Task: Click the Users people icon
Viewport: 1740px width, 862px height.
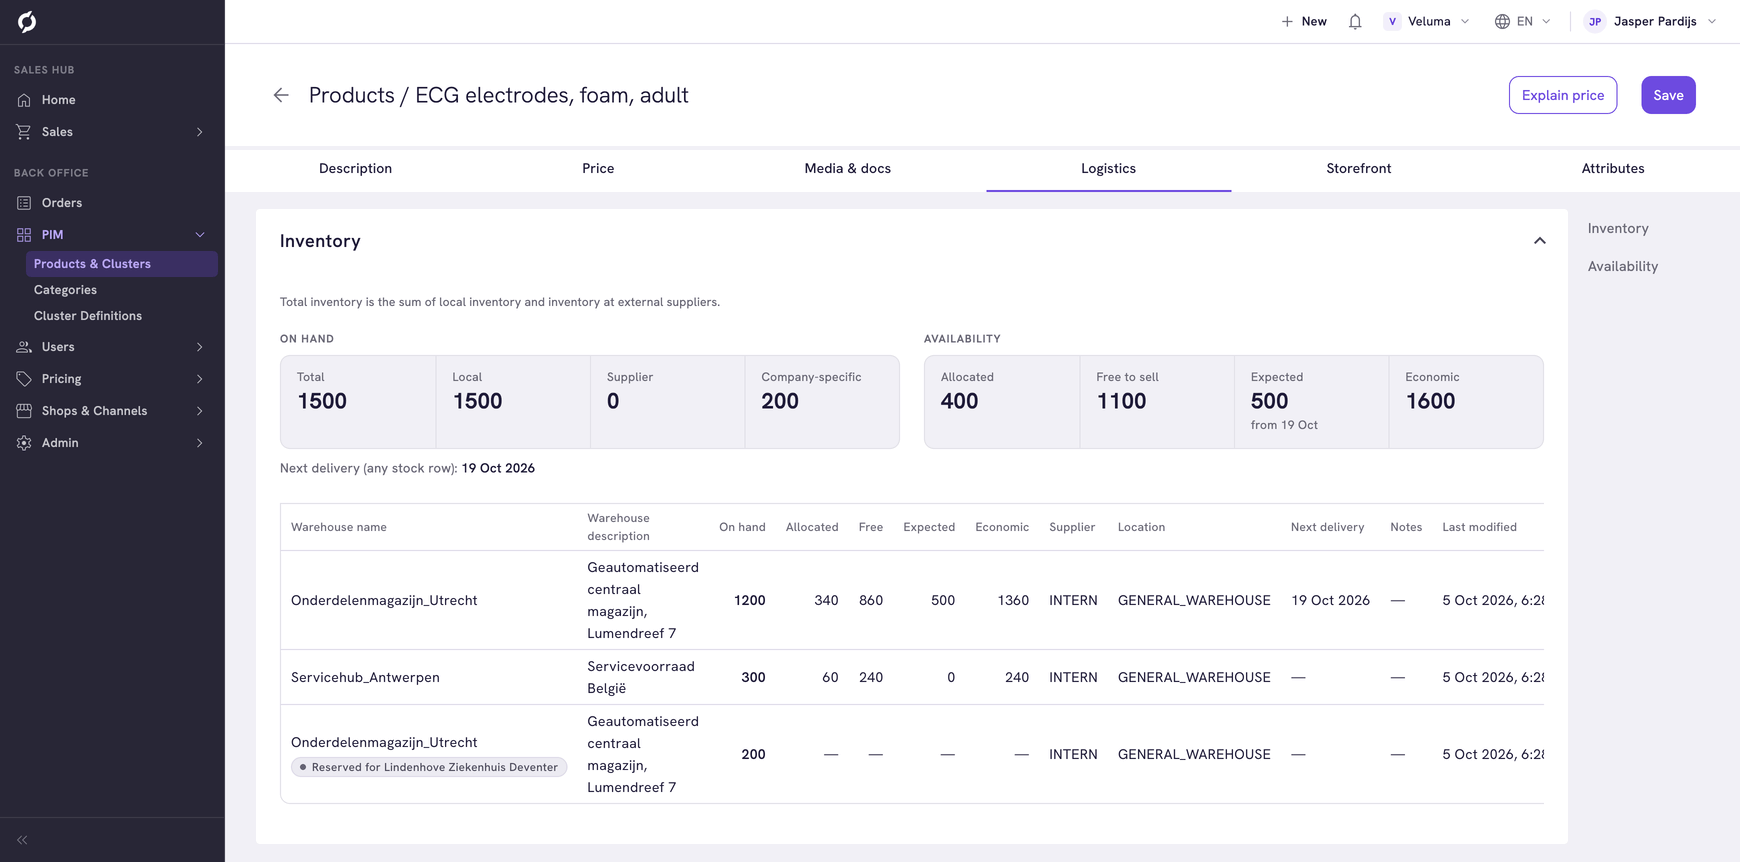Action: pyautogui.click(x=24, y=347)
